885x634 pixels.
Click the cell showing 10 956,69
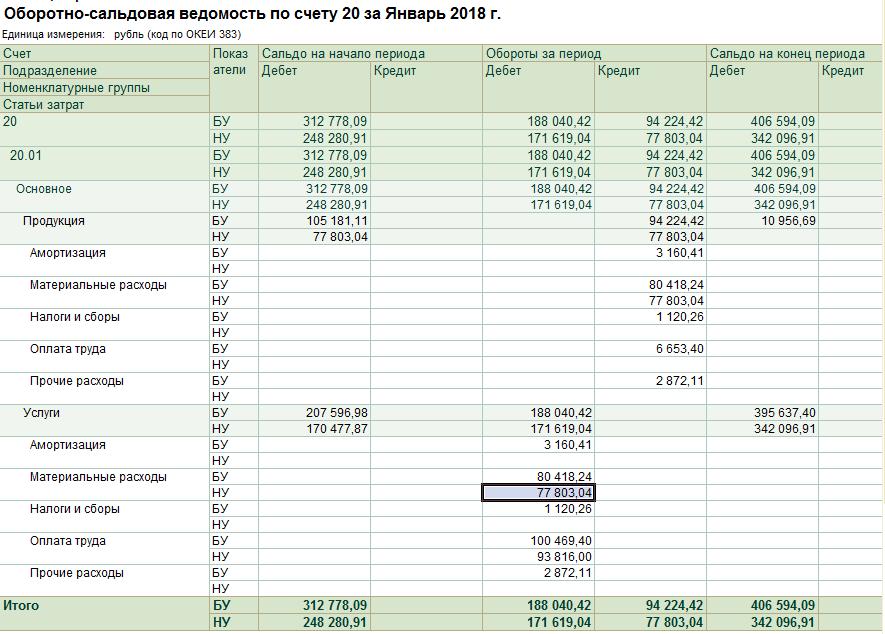coord(783,221)
